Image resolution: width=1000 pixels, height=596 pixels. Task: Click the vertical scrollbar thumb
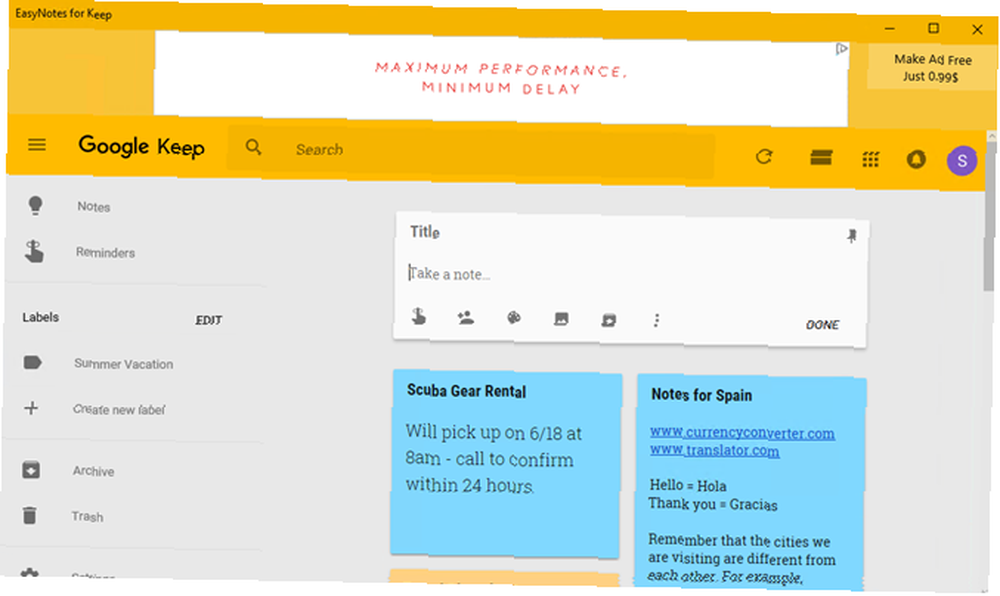click(x=989, y=215)
